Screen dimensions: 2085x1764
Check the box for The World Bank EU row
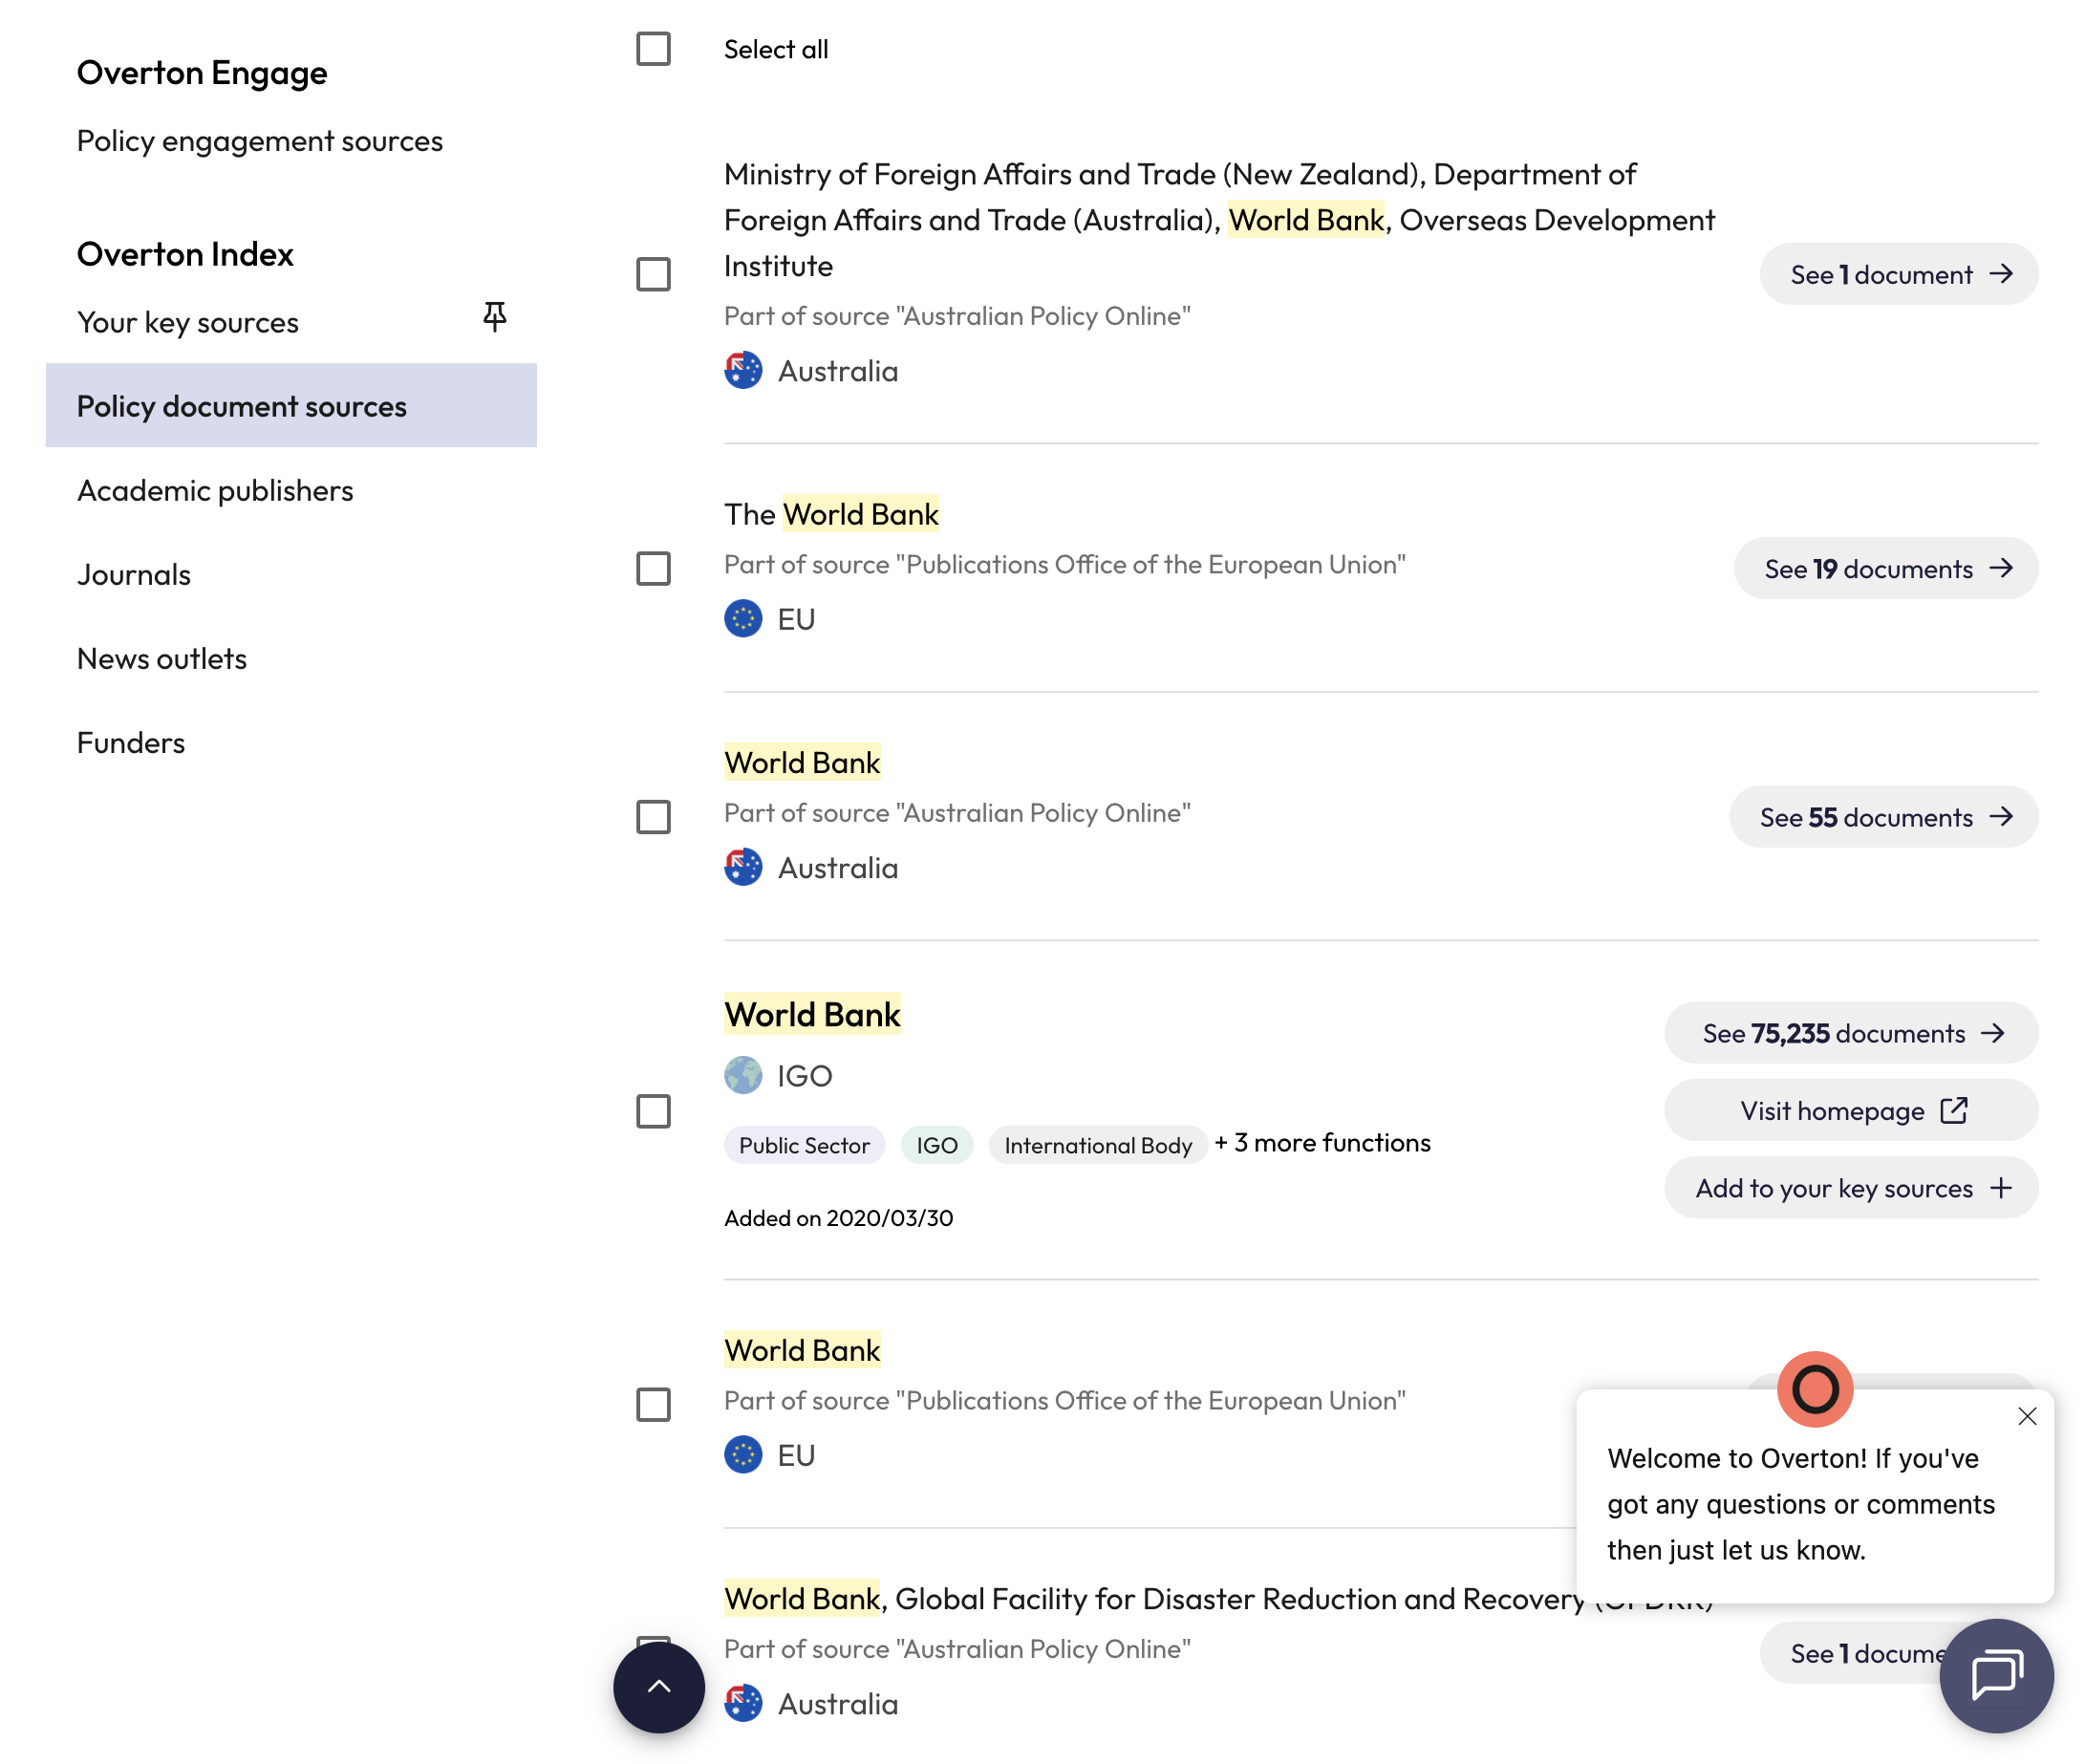(653, 568)
